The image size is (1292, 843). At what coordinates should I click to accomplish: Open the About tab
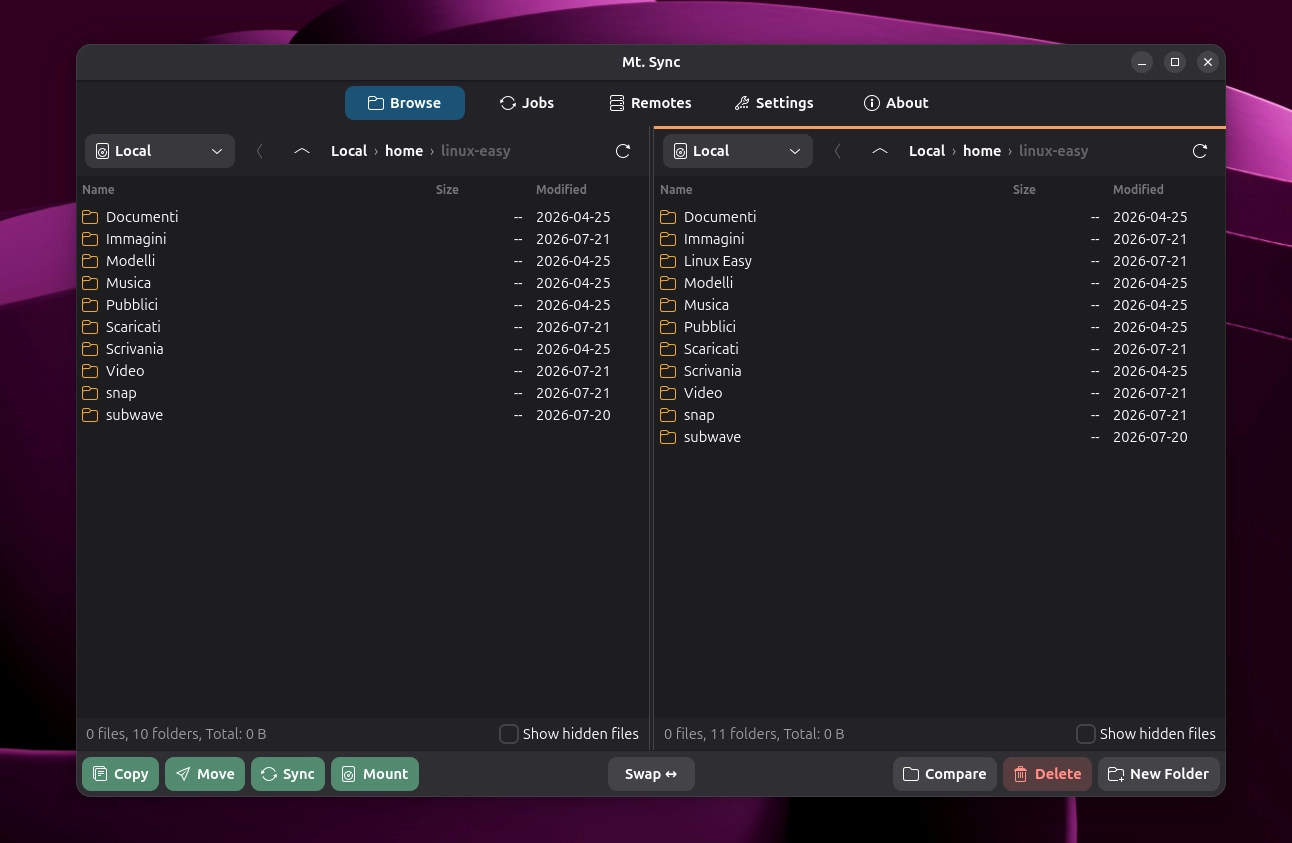(x=896, y=103)
